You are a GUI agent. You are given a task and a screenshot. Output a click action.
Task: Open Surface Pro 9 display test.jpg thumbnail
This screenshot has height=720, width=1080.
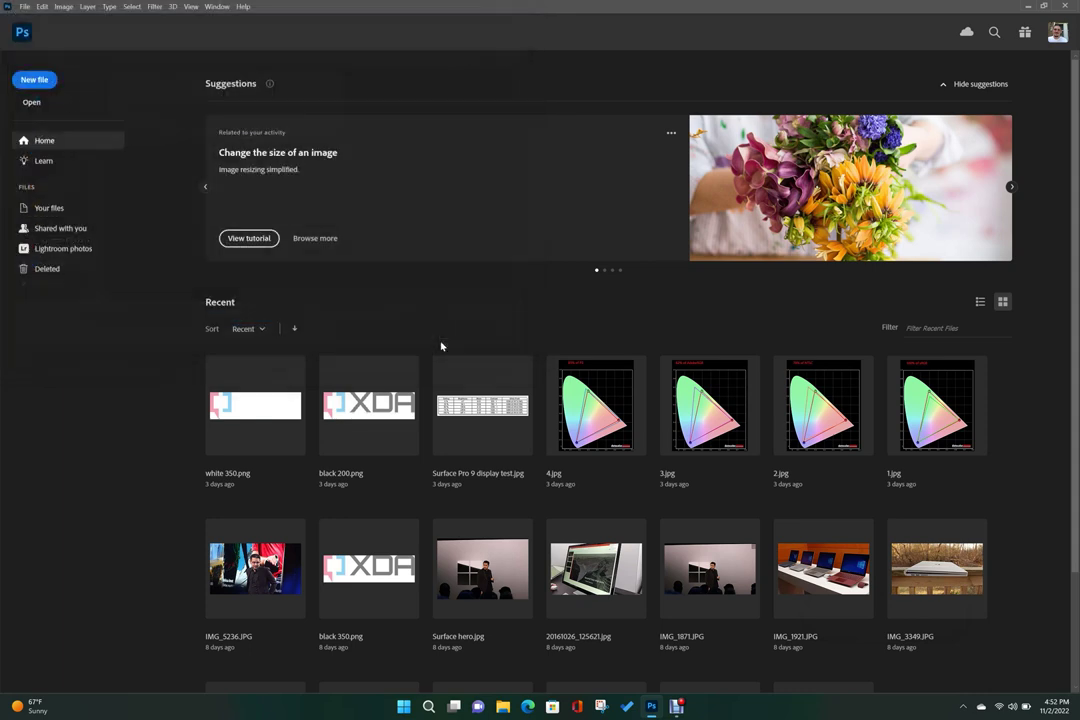click(x=483, y=405)
